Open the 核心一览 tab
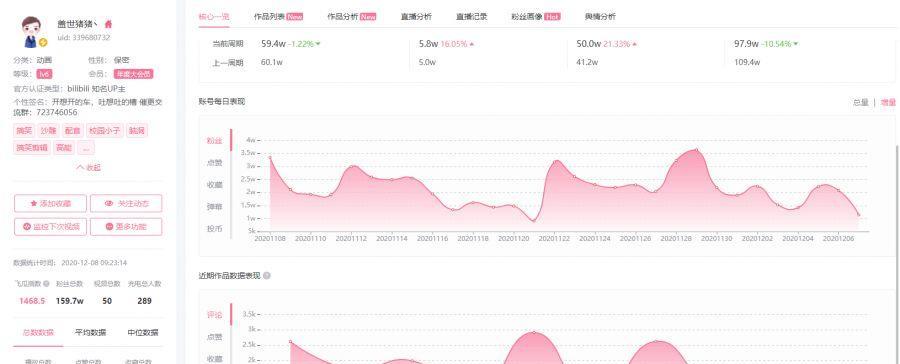900x364 pixels. 214,17
